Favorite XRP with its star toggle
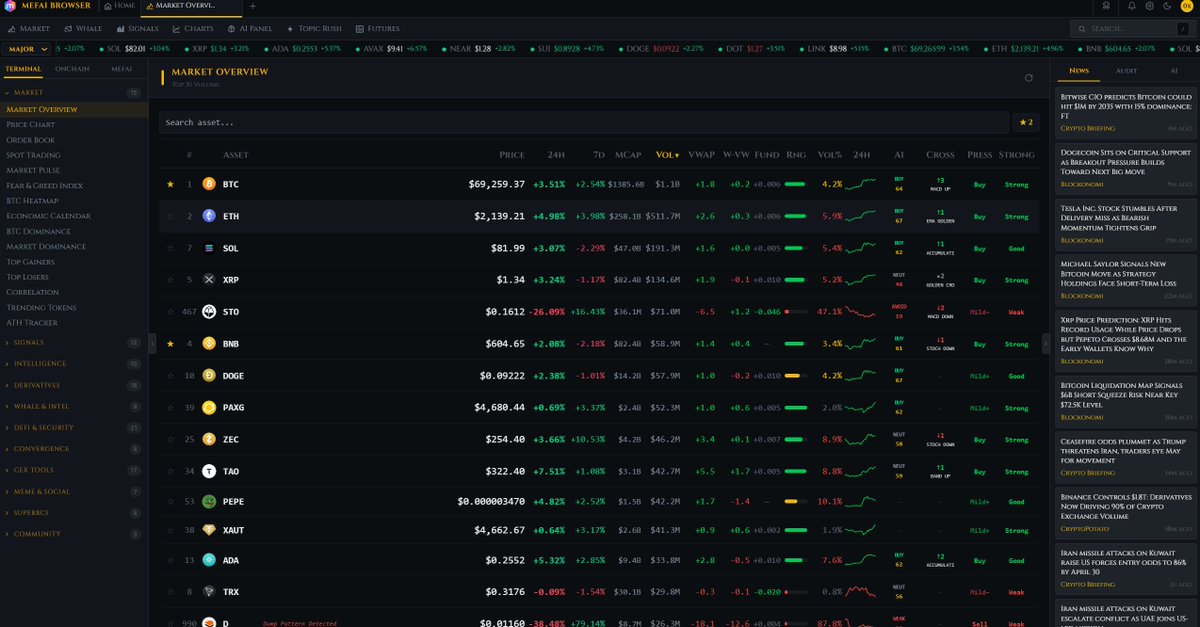This screenshot has width=1200, height=627. coord(170,280)
